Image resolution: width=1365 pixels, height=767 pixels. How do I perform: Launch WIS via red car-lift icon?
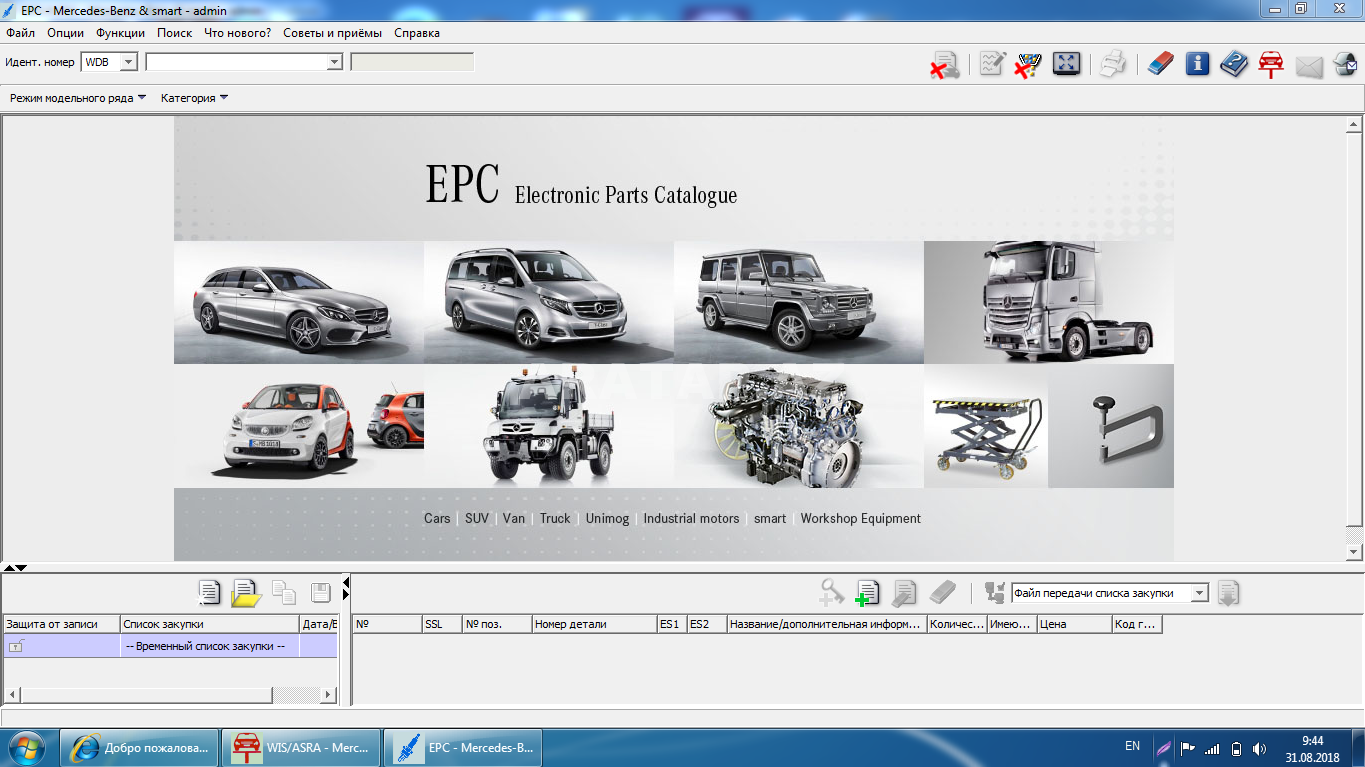pyautogui.click(x=1271, y=65)
